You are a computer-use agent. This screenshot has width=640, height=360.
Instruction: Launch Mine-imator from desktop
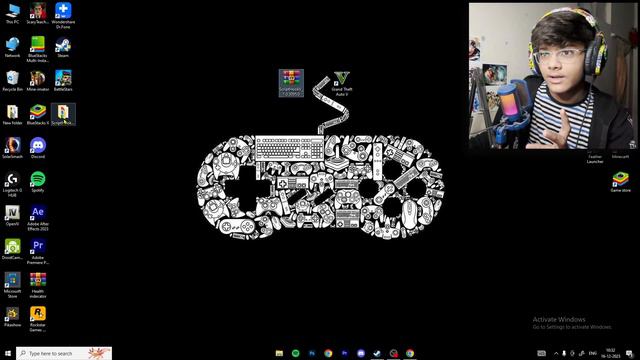coord(38,81)
